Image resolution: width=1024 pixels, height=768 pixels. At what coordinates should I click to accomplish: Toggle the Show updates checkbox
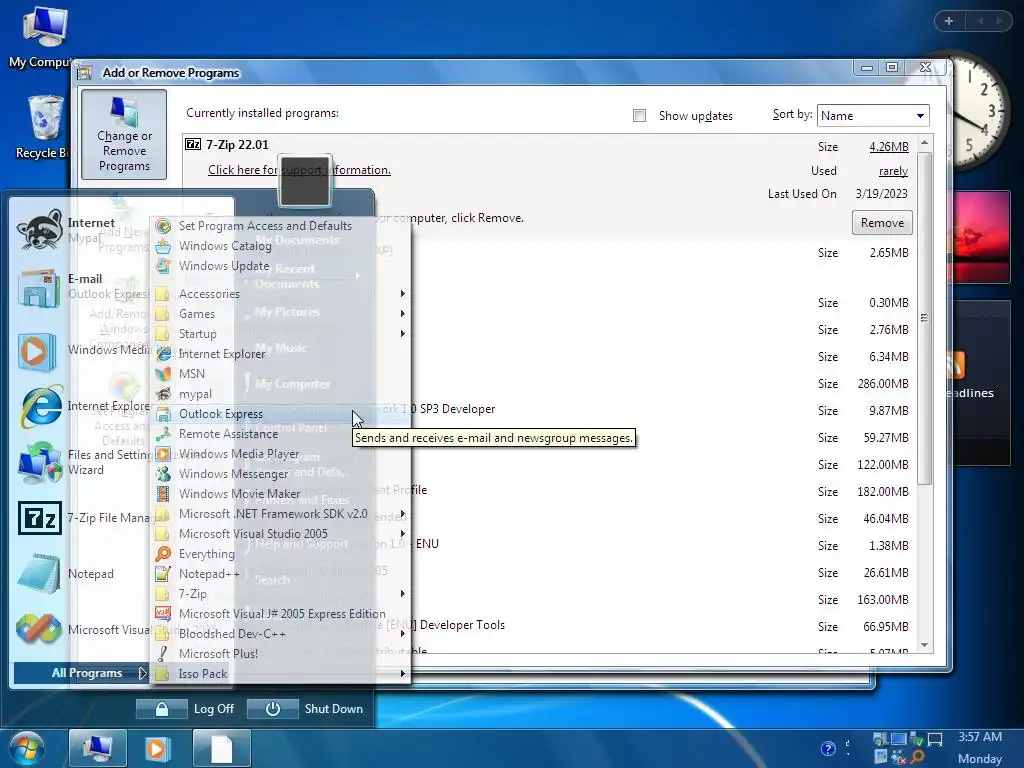coord(639,116)
